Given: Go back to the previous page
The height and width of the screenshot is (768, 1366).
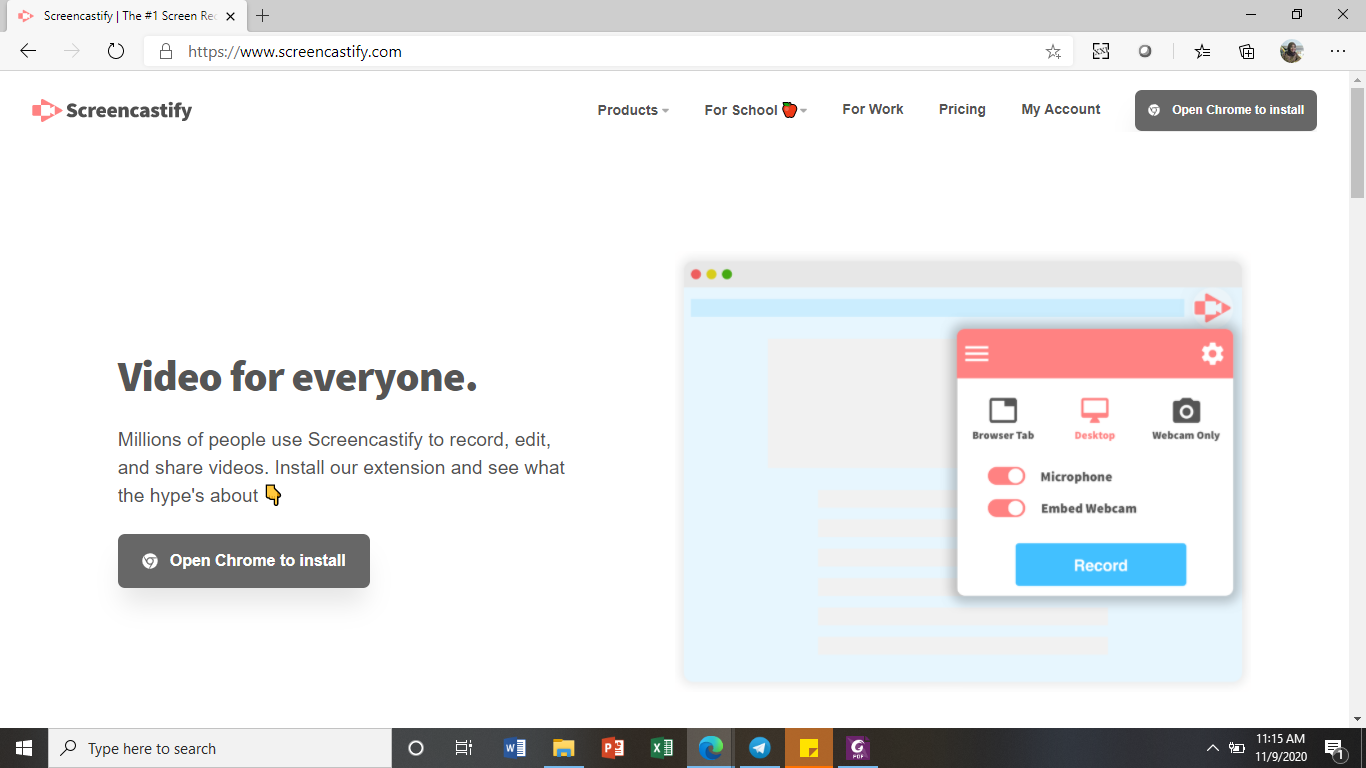Looking at the screenshot, I should pos(28,52).
